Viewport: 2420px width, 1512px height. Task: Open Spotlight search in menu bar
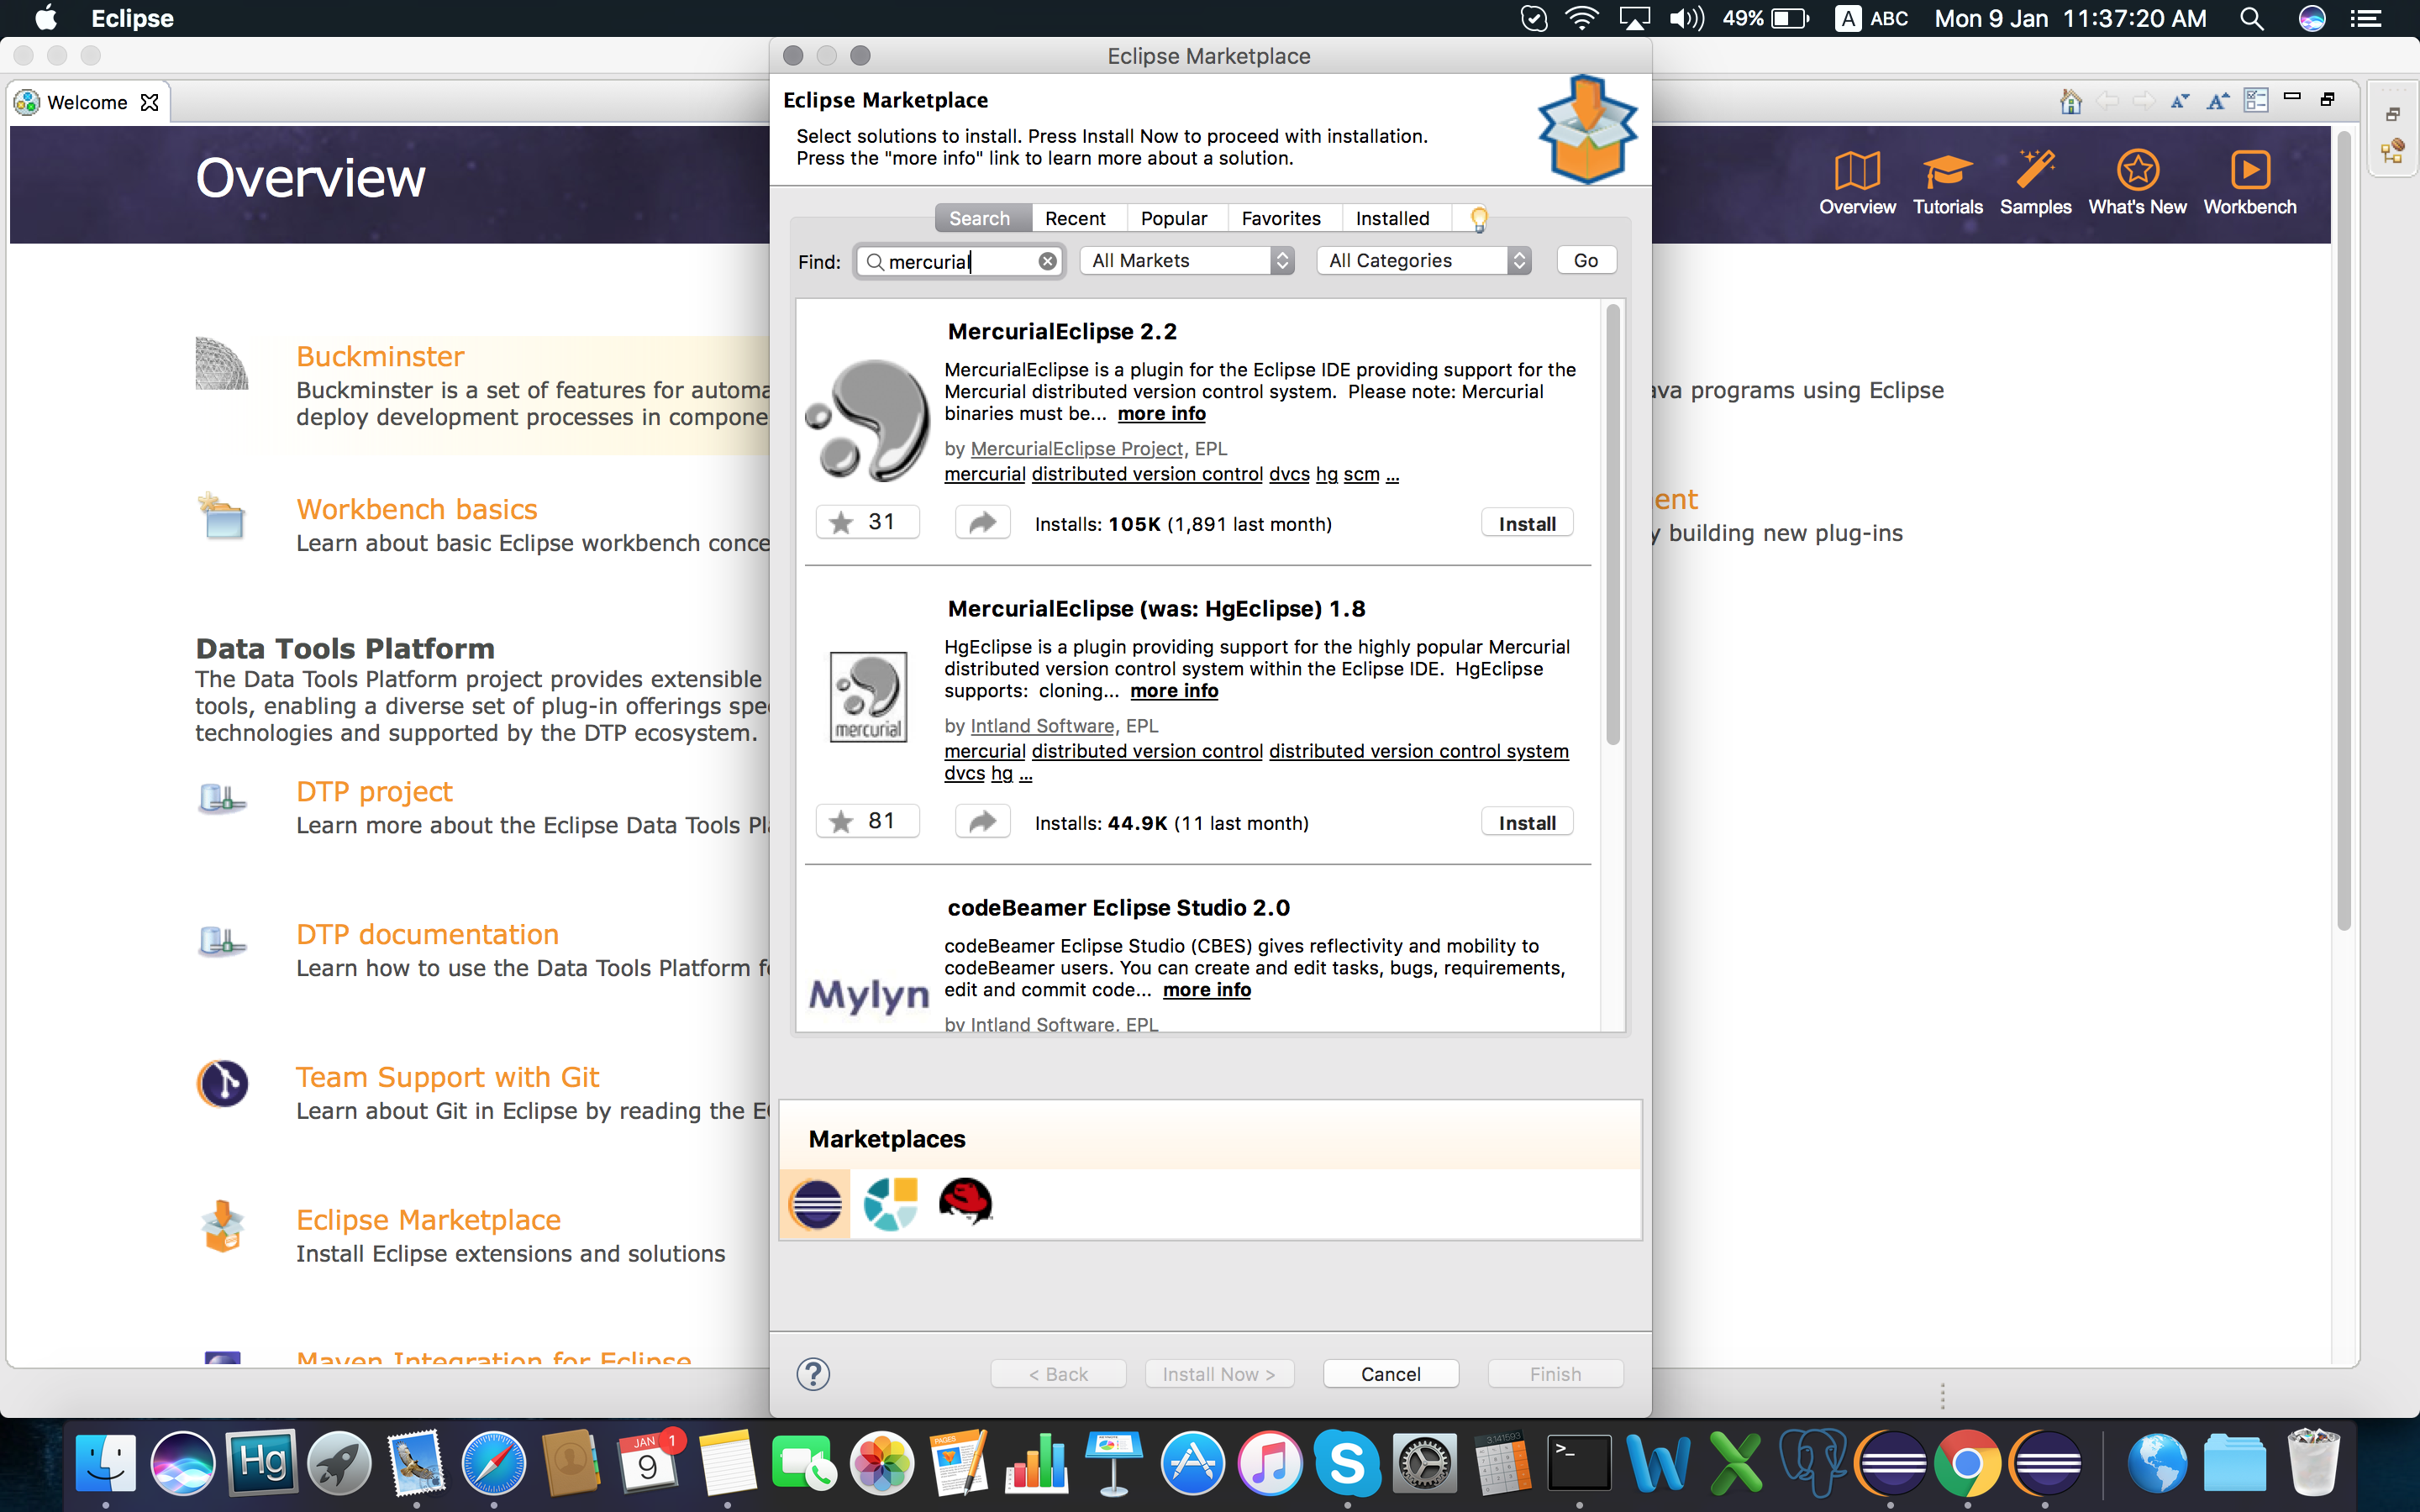[2251, 18]
